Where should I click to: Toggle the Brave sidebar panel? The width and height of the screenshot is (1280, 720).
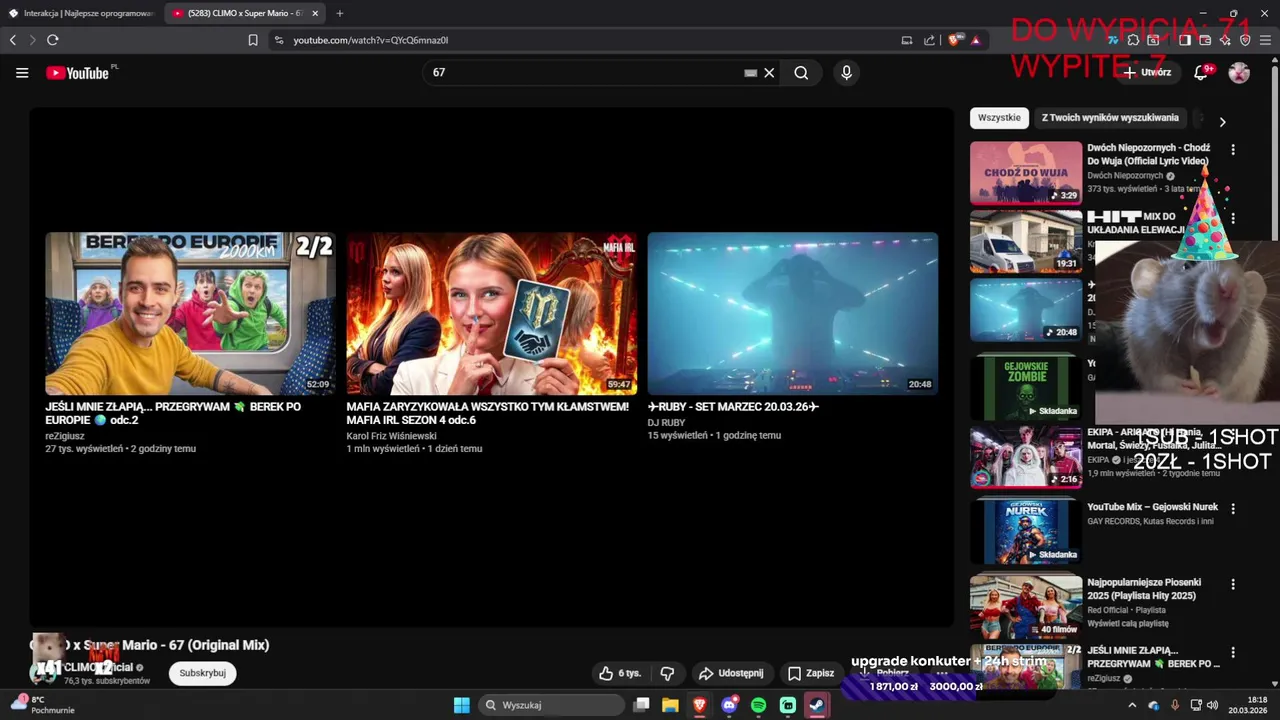[1185, 40]
